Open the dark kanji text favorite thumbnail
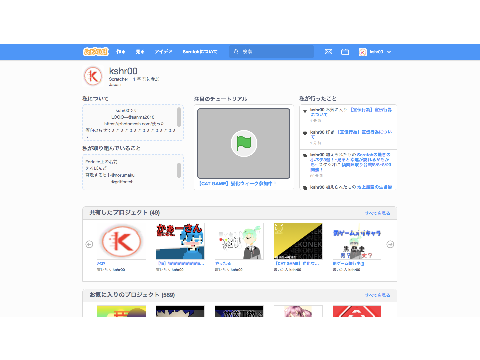Viewport: 480px width, 360px height. pos(239,311)
